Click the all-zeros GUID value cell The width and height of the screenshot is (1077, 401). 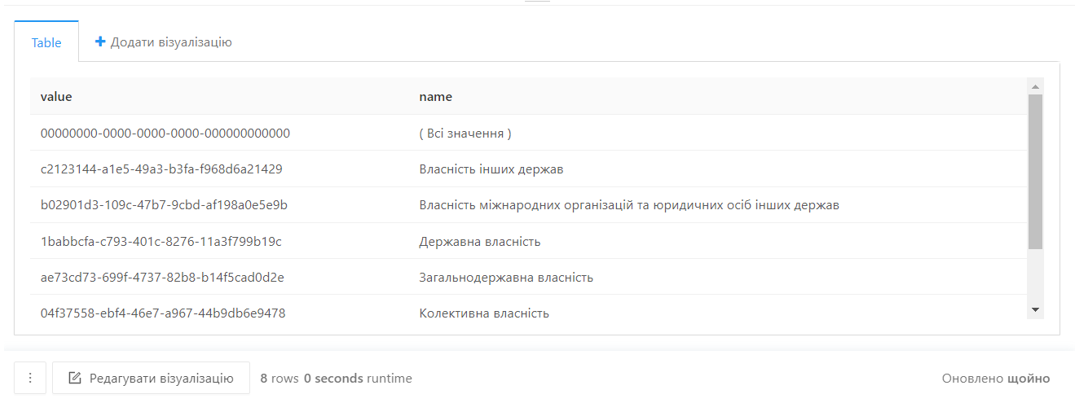point(165,133)
